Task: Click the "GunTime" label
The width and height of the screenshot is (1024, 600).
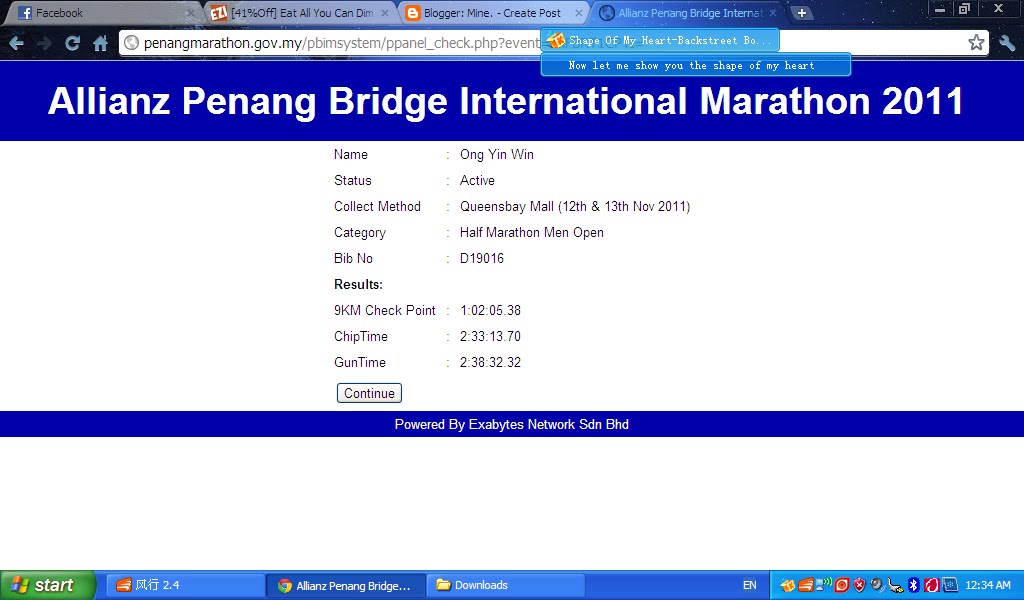Action: point(359,362)
